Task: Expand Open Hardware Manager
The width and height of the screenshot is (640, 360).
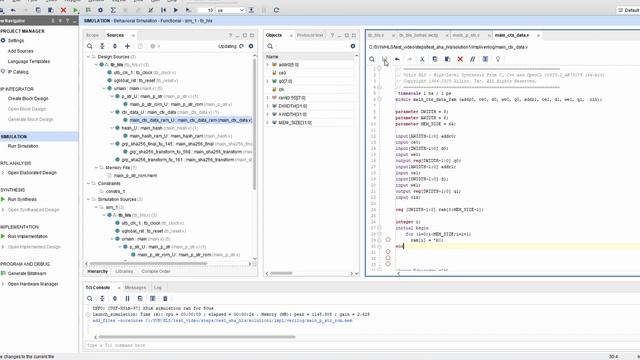Action: [x=3, y=284]
